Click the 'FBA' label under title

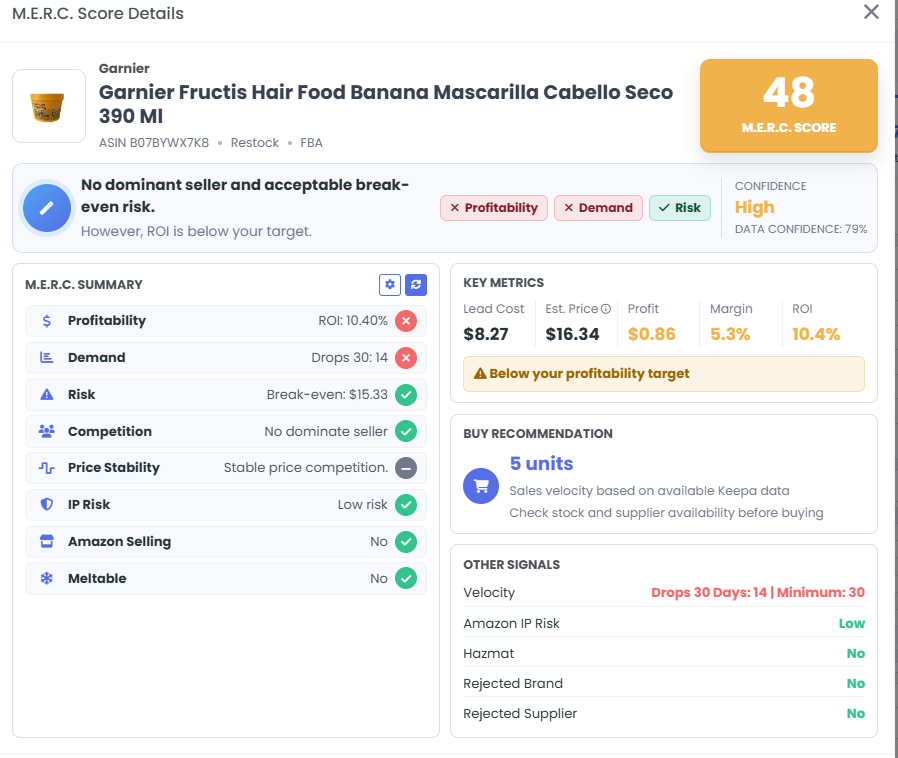312,143
